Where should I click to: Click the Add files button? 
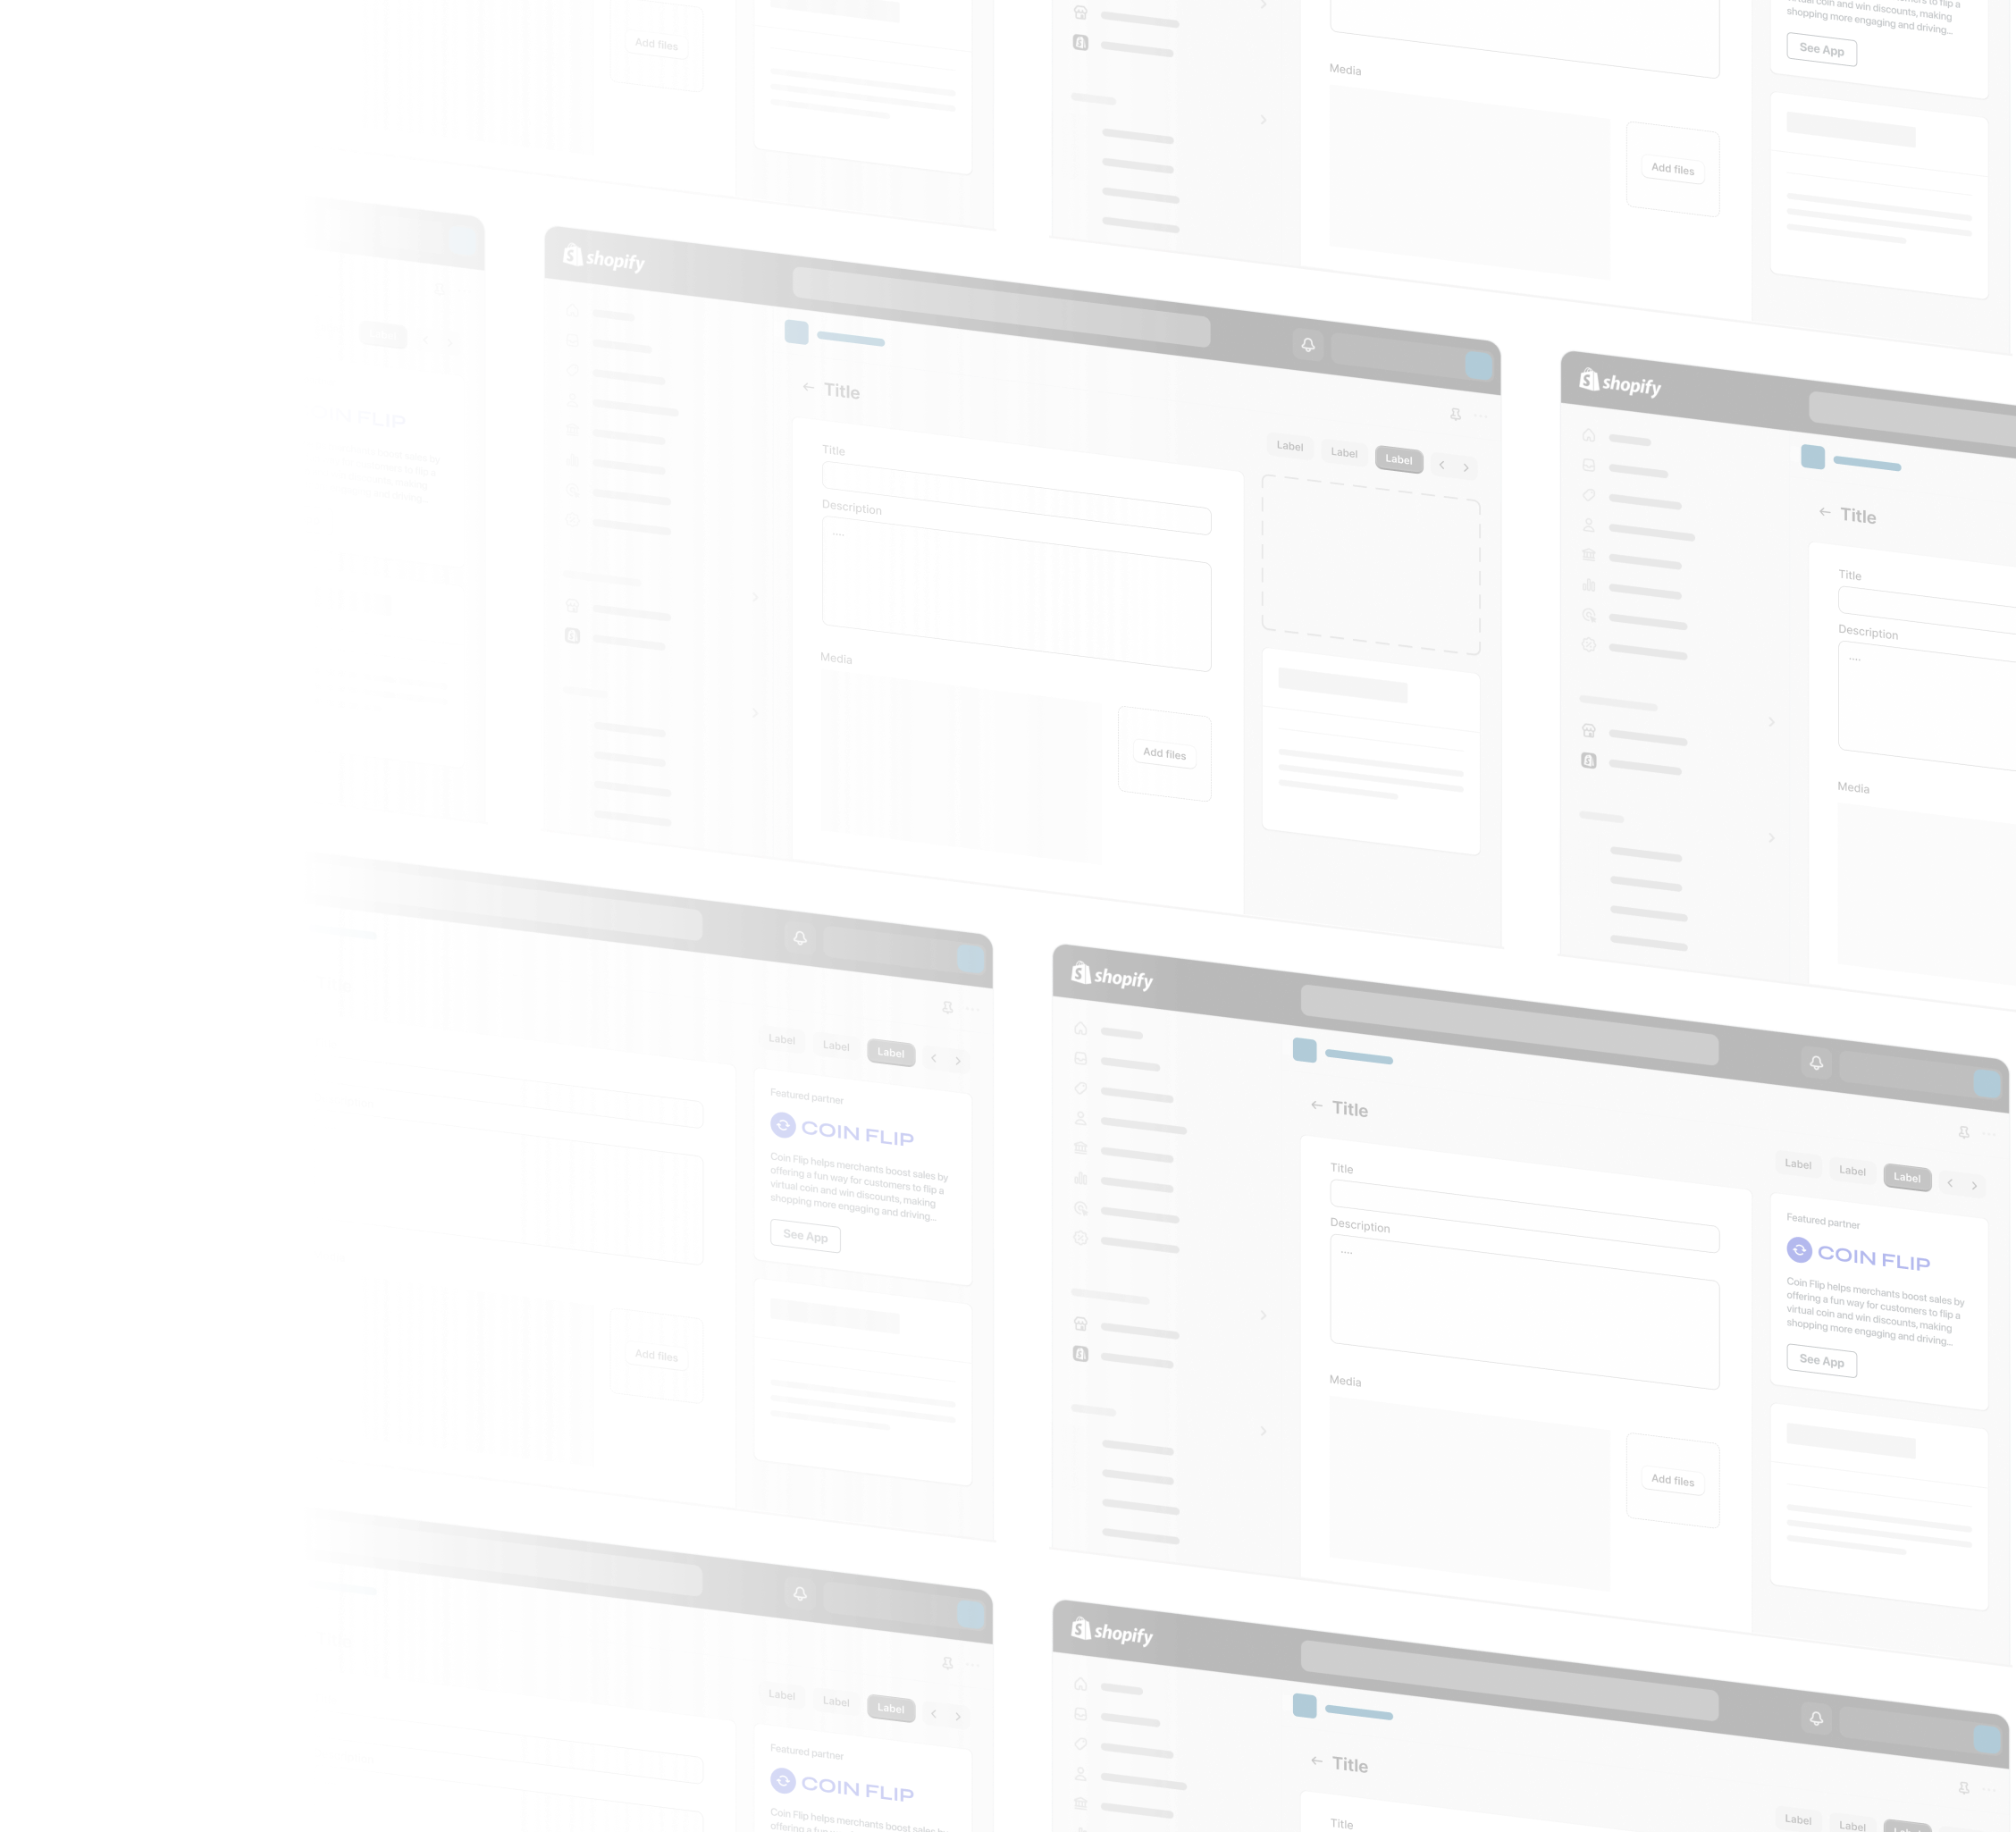tap(1163, 753)
